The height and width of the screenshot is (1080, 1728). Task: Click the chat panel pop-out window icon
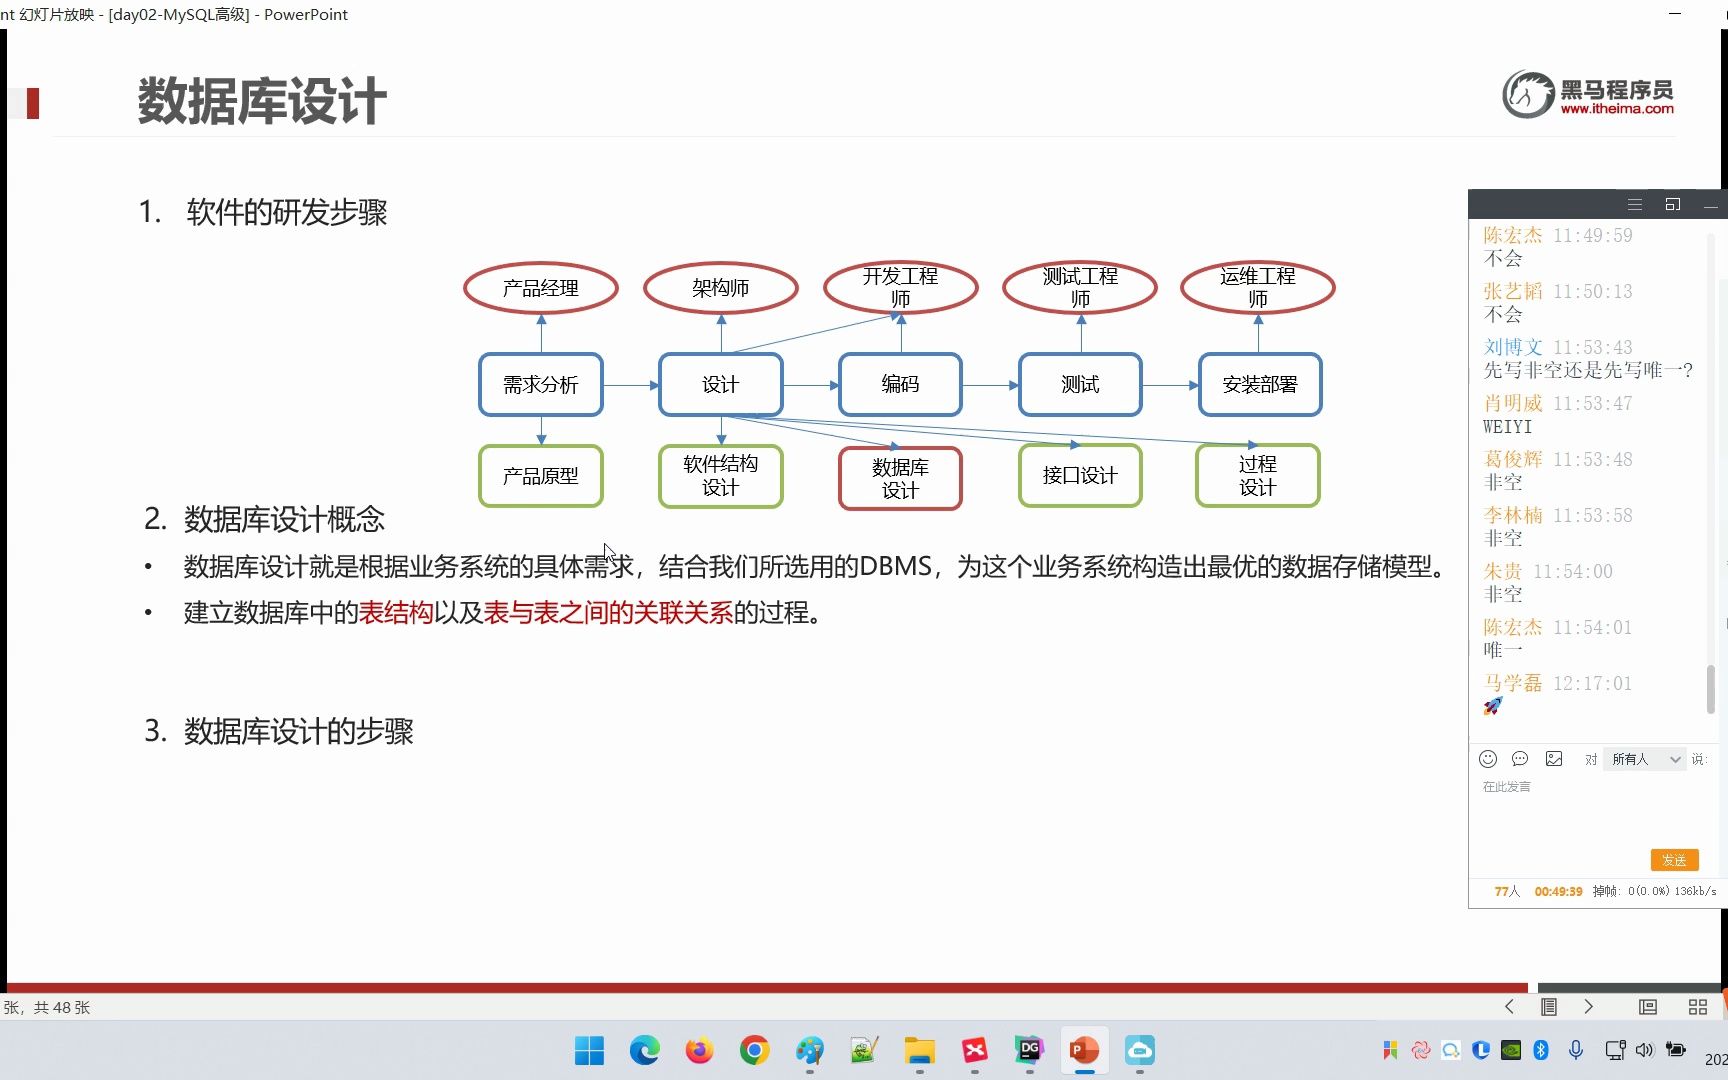[1673, 204]
